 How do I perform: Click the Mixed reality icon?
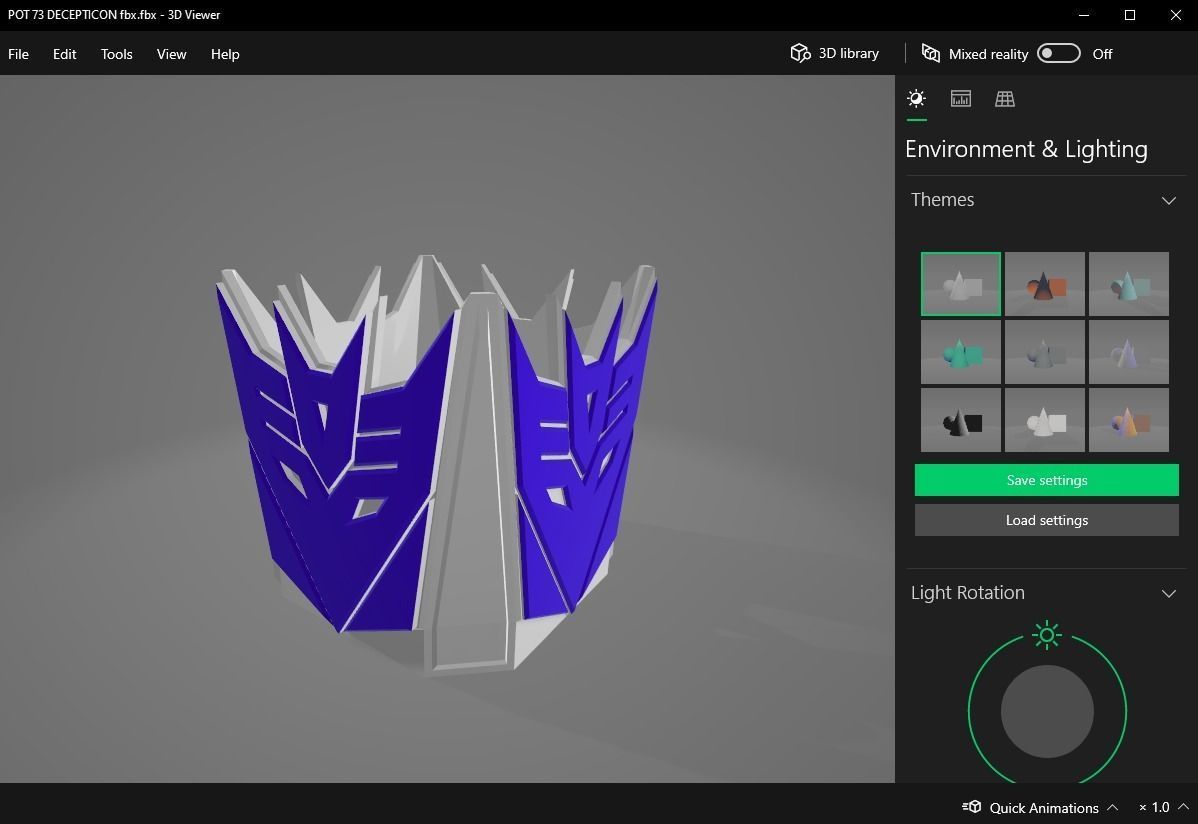pos(931,53)
